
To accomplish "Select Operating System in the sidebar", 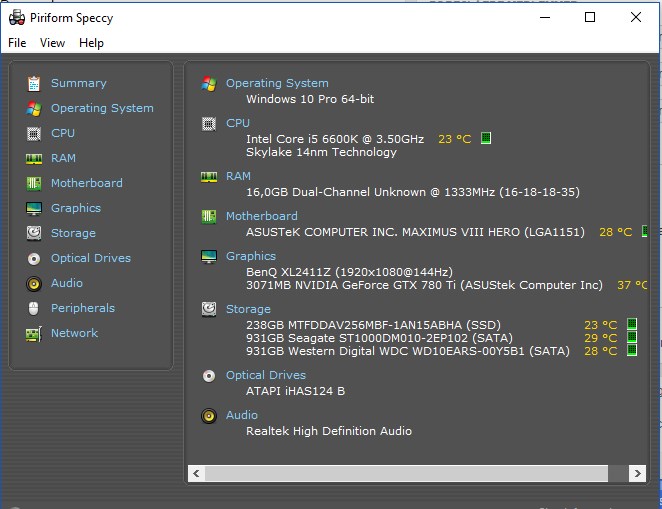I will click(x=102, y=108).
